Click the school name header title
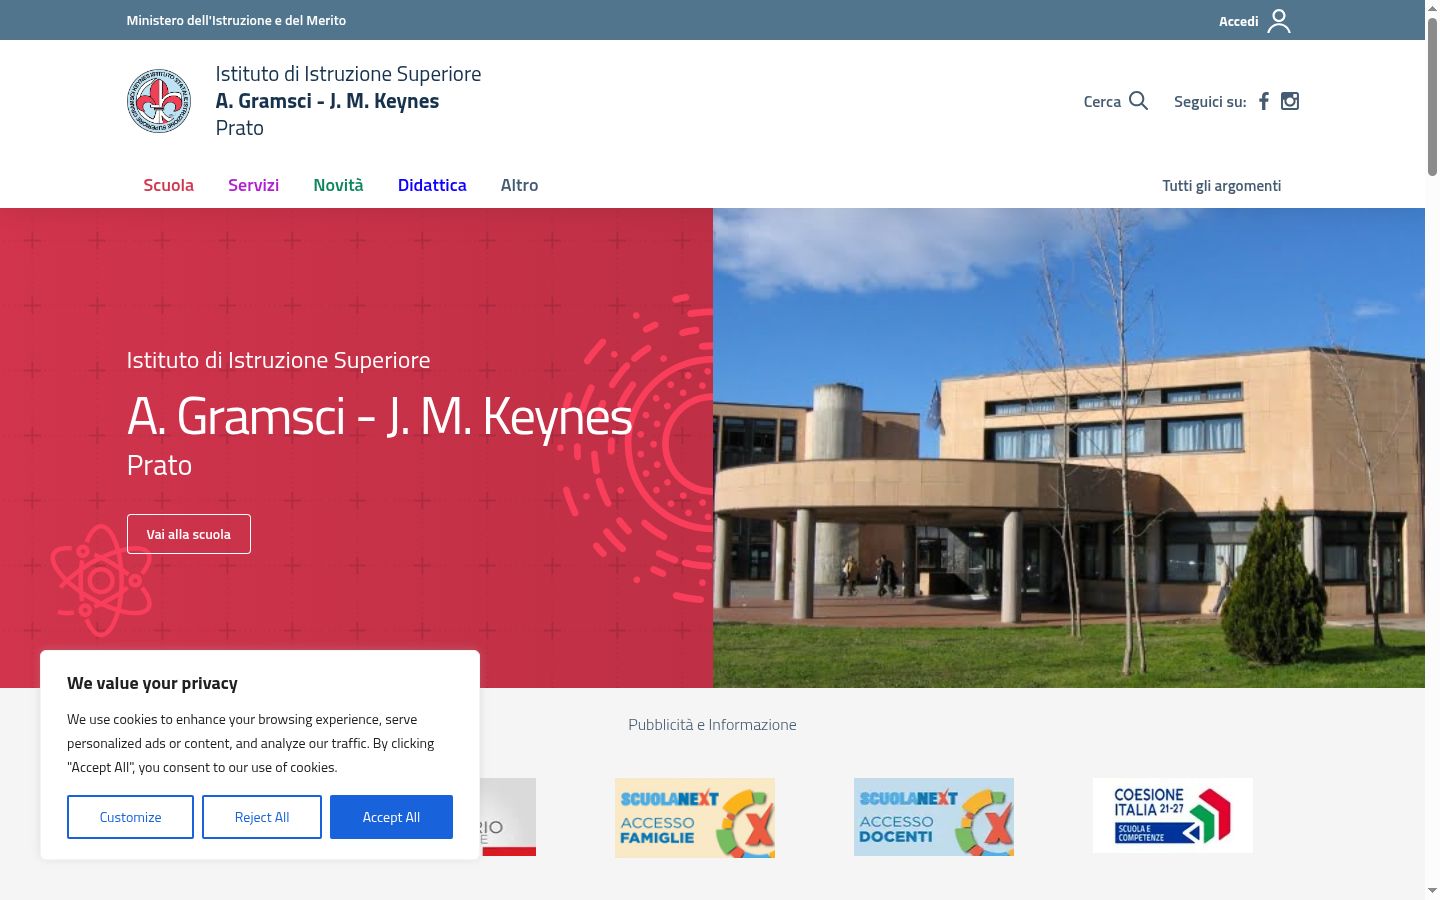Image resolution: width=1440 pixels, height=900 pixels. click(x=348, y=101)
